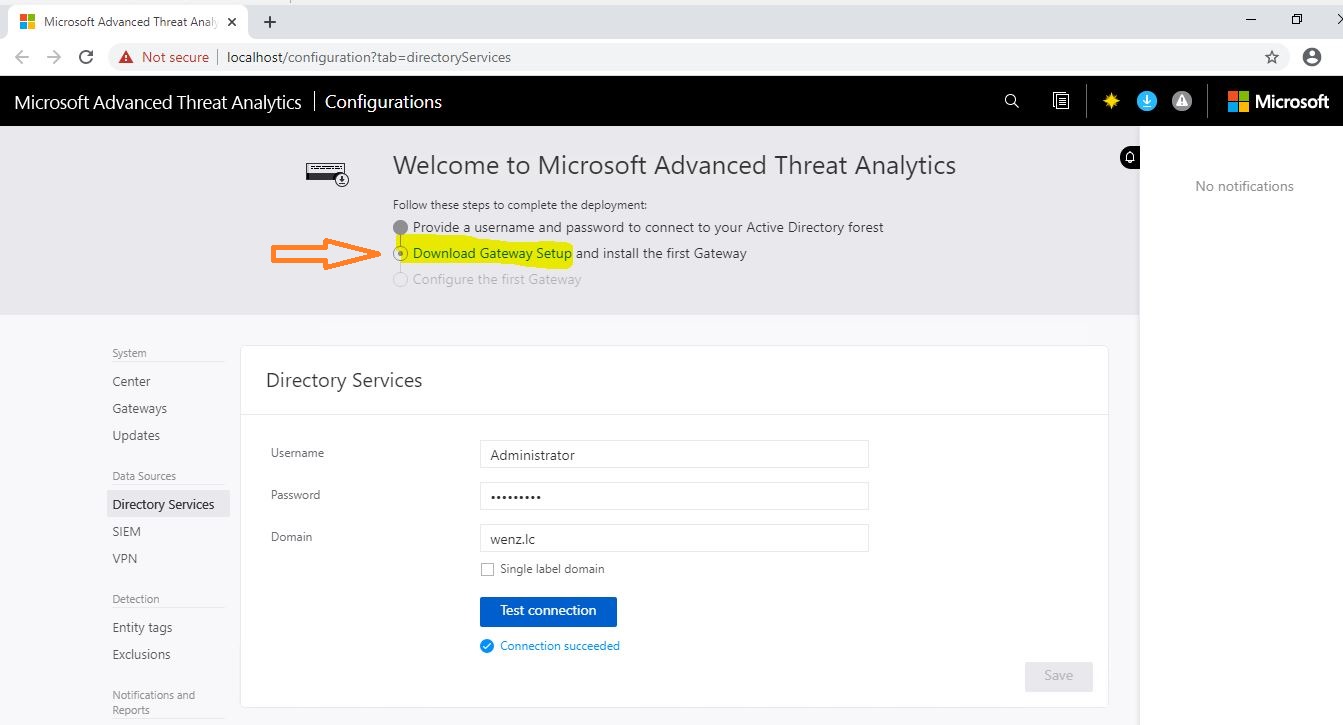1343x725 pixels.
Task: Click the Detection section header
Action: pos(136,599)
